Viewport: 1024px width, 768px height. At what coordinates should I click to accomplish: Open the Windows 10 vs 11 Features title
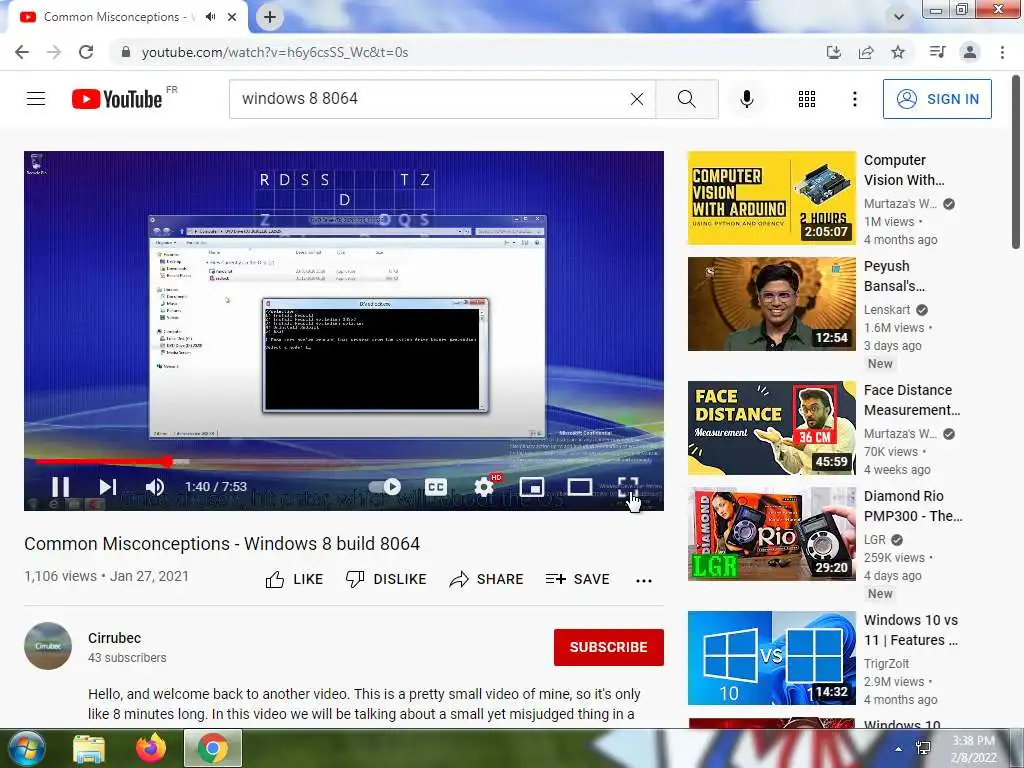911,630
